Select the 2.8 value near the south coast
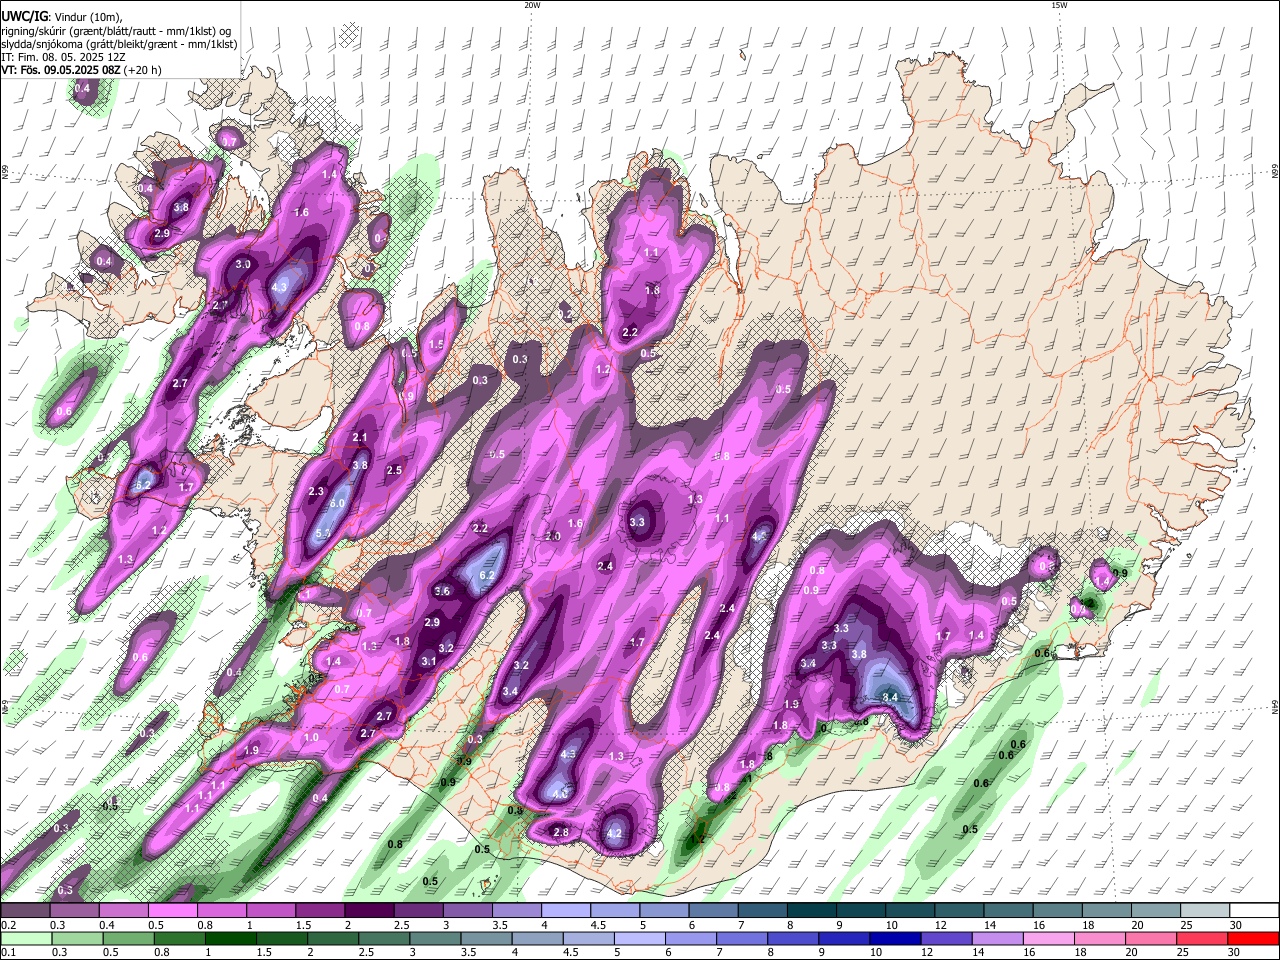This screenshot has width=1280, height=960. click(x=561, y=832)
